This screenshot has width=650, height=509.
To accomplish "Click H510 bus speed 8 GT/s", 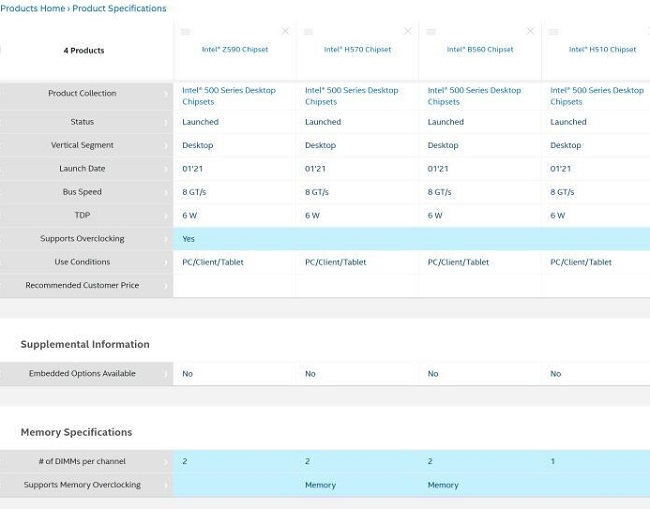I will click(562, 192).
